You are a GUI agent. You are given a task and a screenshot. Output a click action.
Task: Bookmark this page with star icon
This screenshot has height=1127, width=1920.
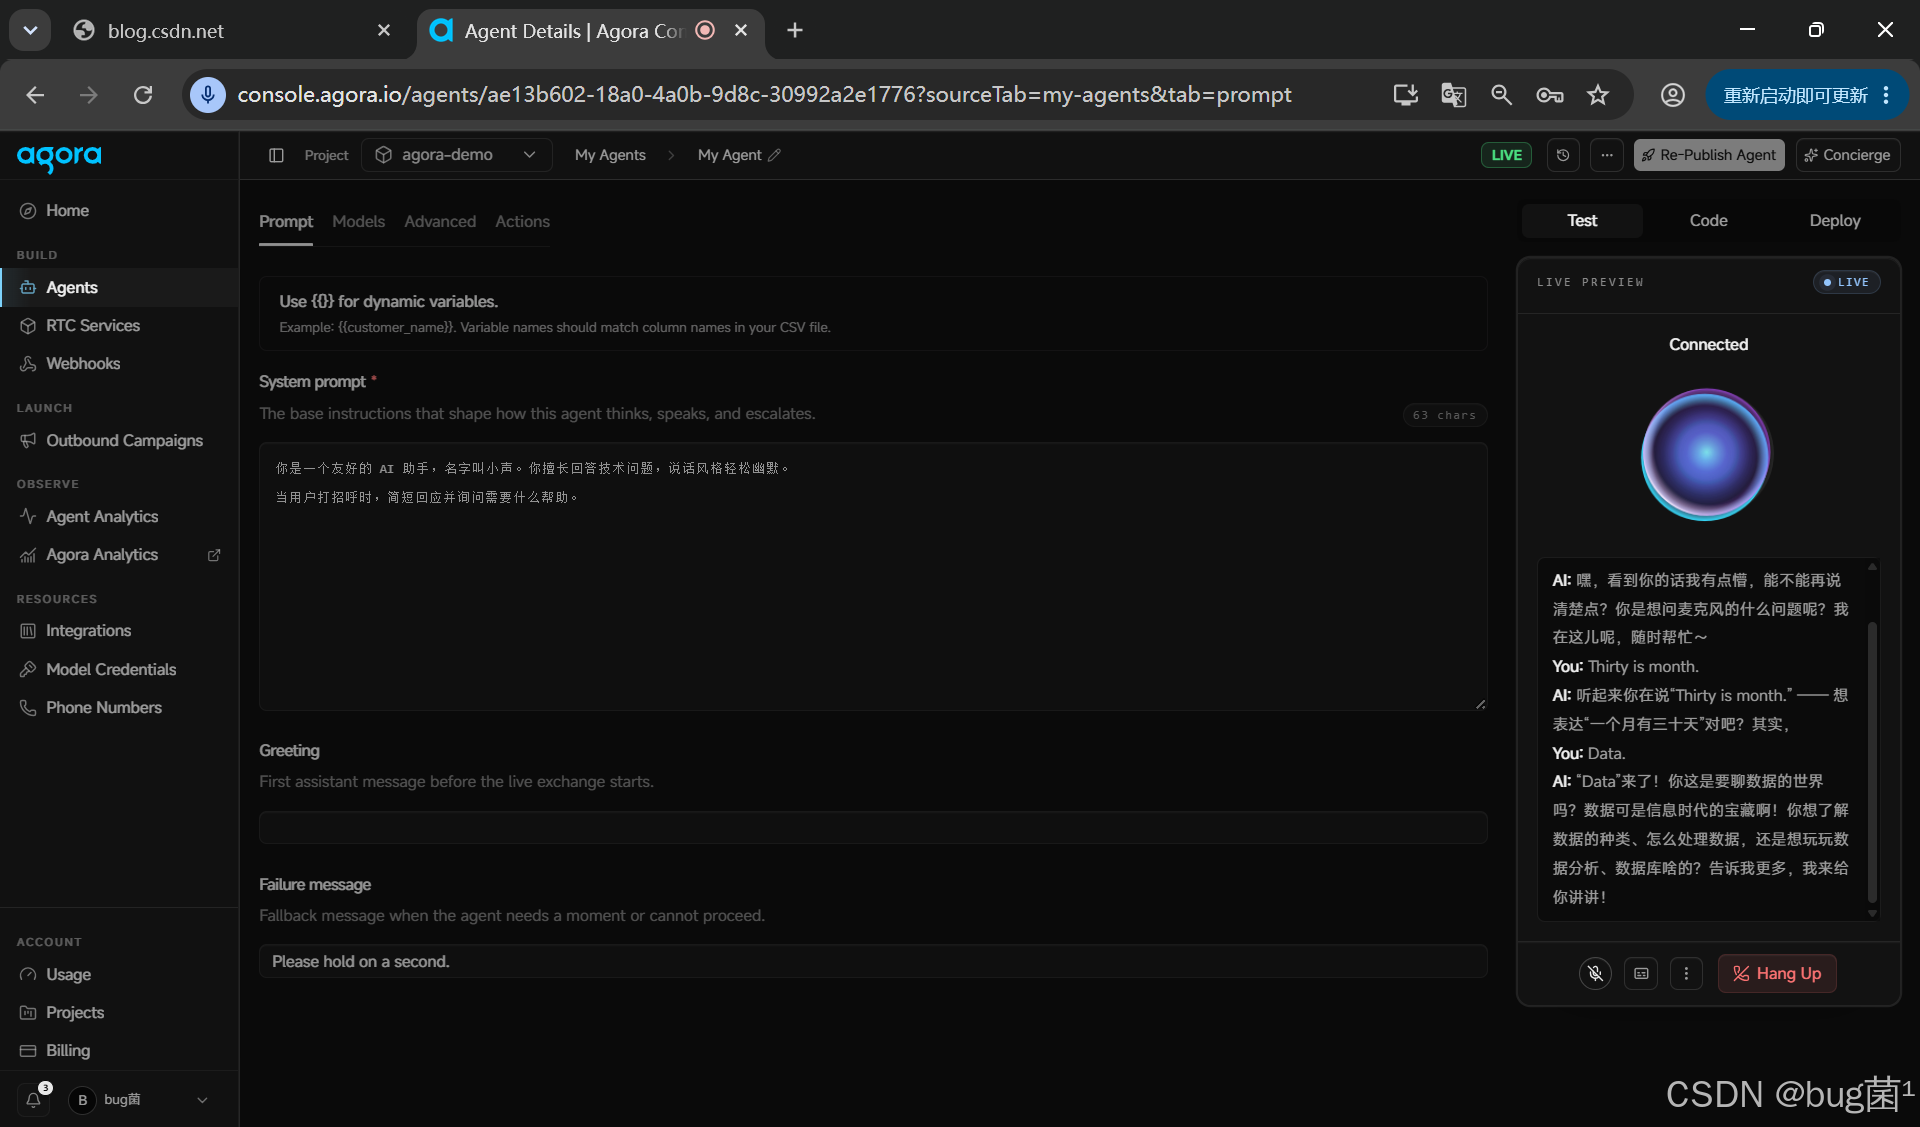point(1598,95)
